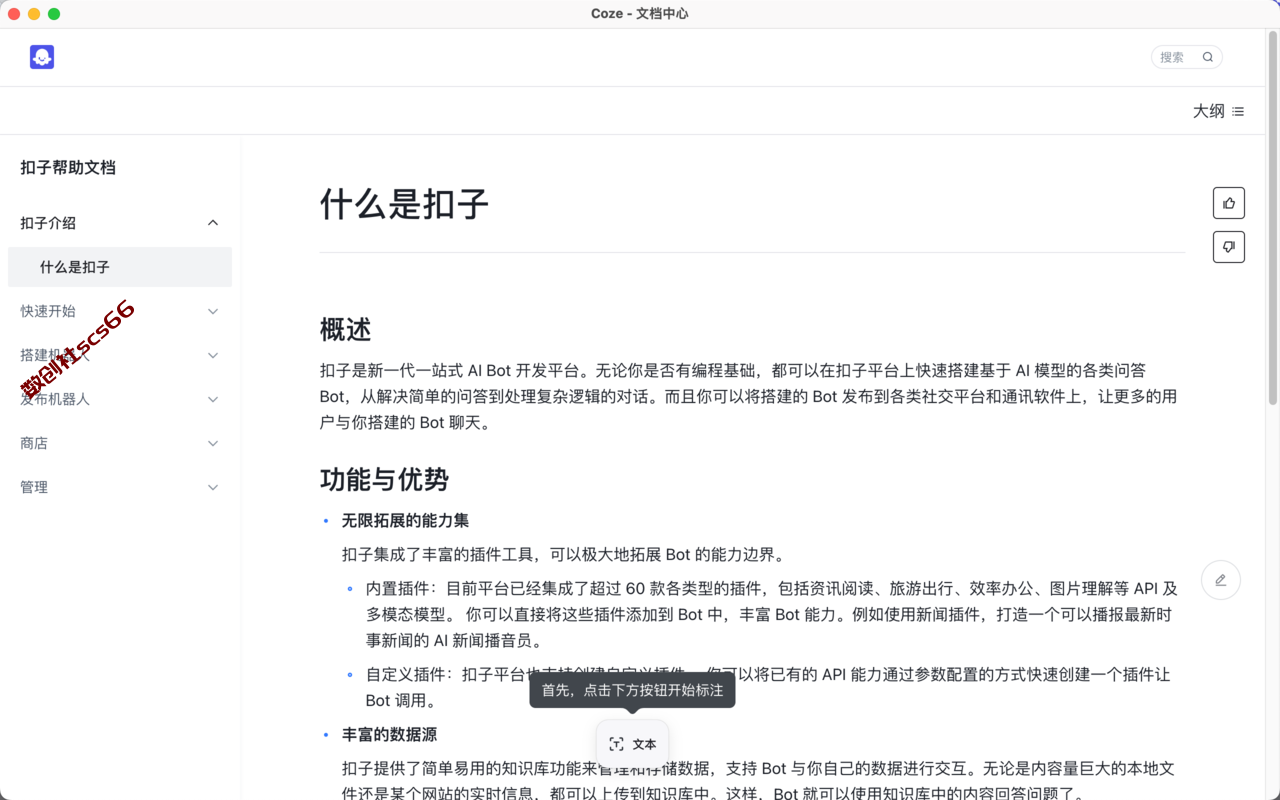The width and height of the screenshot is (1280, 800).
Task: Click the 无限拓展的能力集 bullet text
Action: (405, 521)
